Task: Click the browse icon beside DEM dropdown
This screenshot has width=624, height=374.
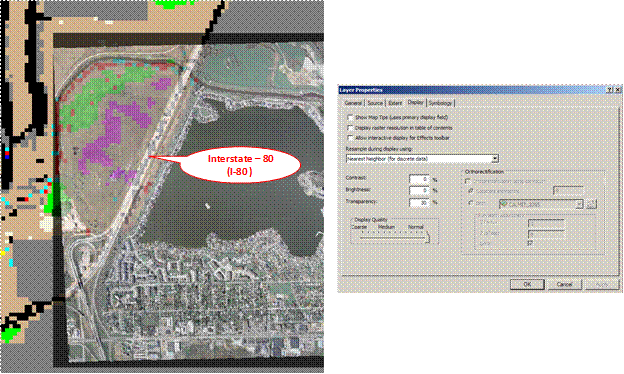Action: coord(591,204)
